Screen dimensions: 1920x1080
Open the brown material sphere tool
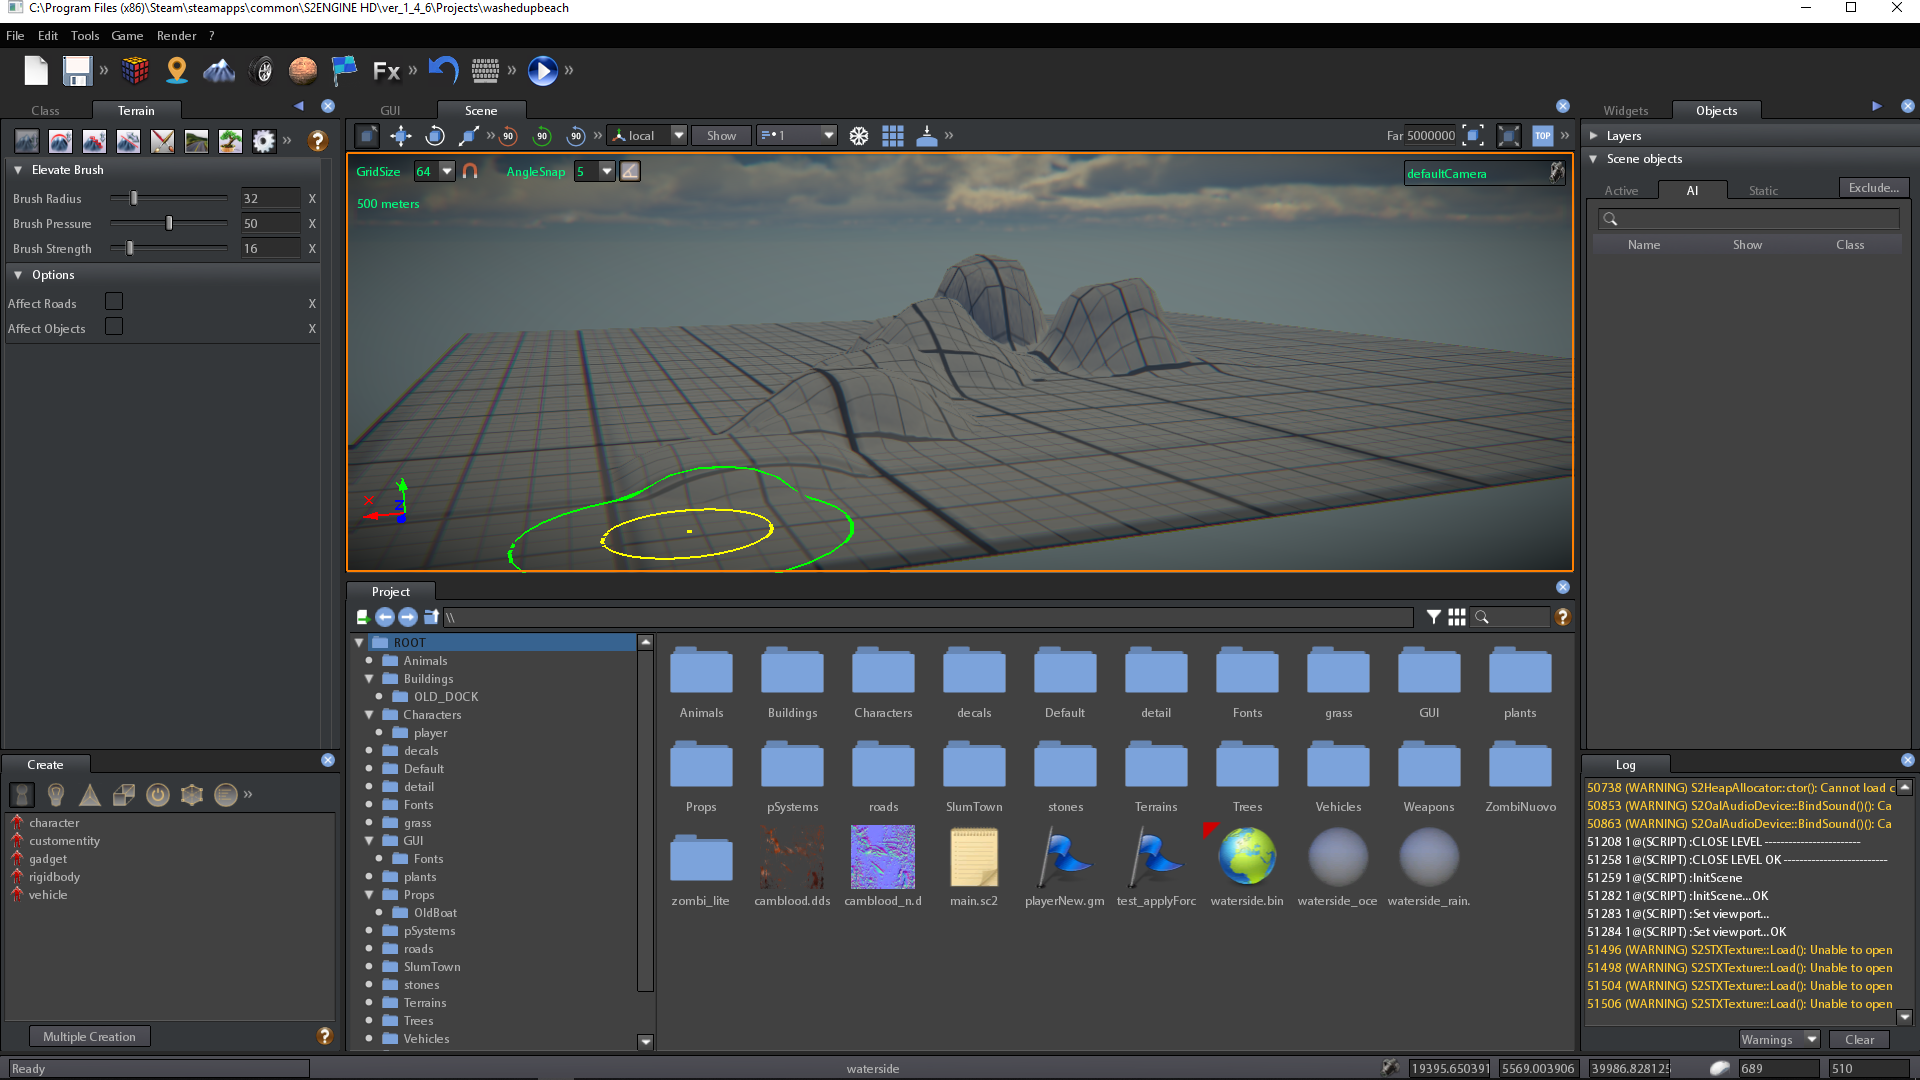click(303, 71)
